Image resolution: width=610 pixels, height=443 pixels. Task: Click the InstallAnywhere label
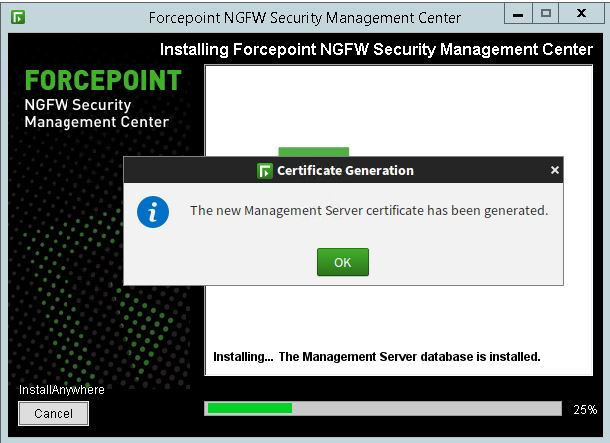pyautogui.click(x=61, y=390)
